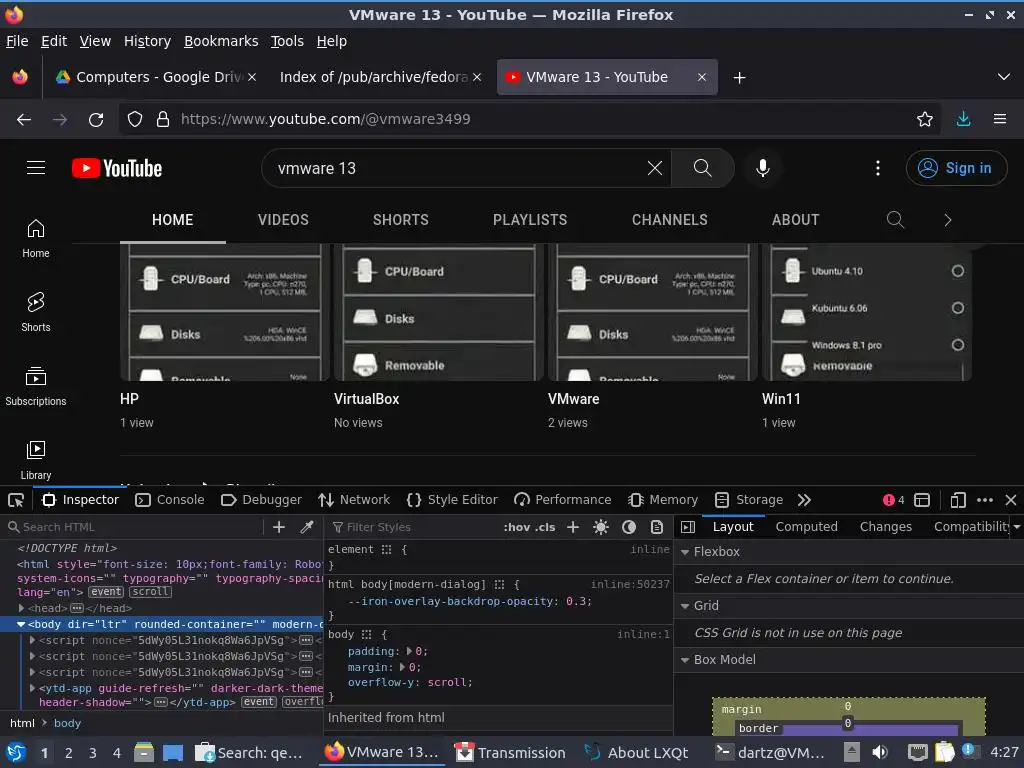Screen dimensions: 1024x768
Task: Search within the channel using magnifier
Action: point(895,220)
